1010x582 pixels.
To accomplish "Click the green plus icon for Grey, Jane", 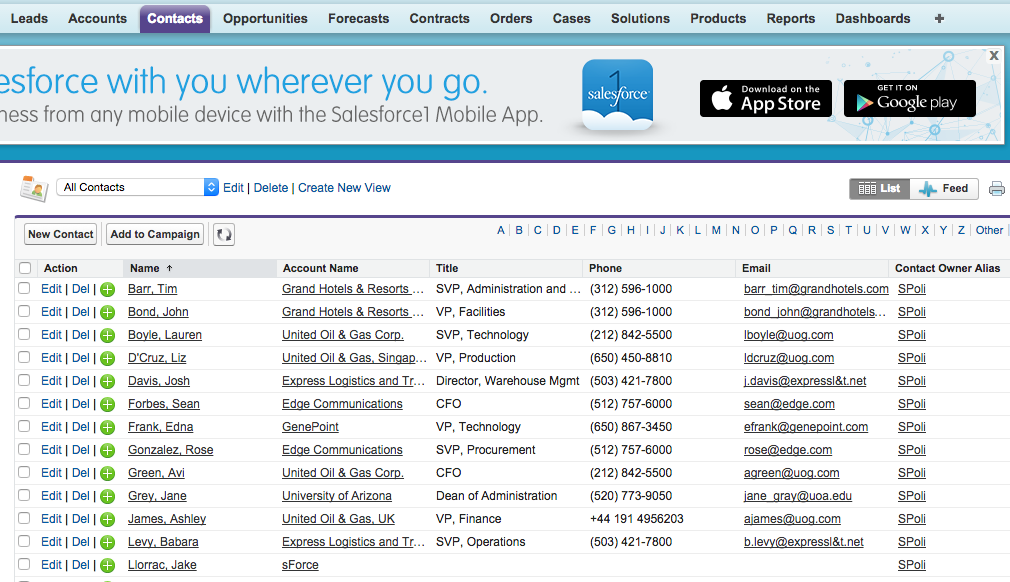I will (108, 496).
